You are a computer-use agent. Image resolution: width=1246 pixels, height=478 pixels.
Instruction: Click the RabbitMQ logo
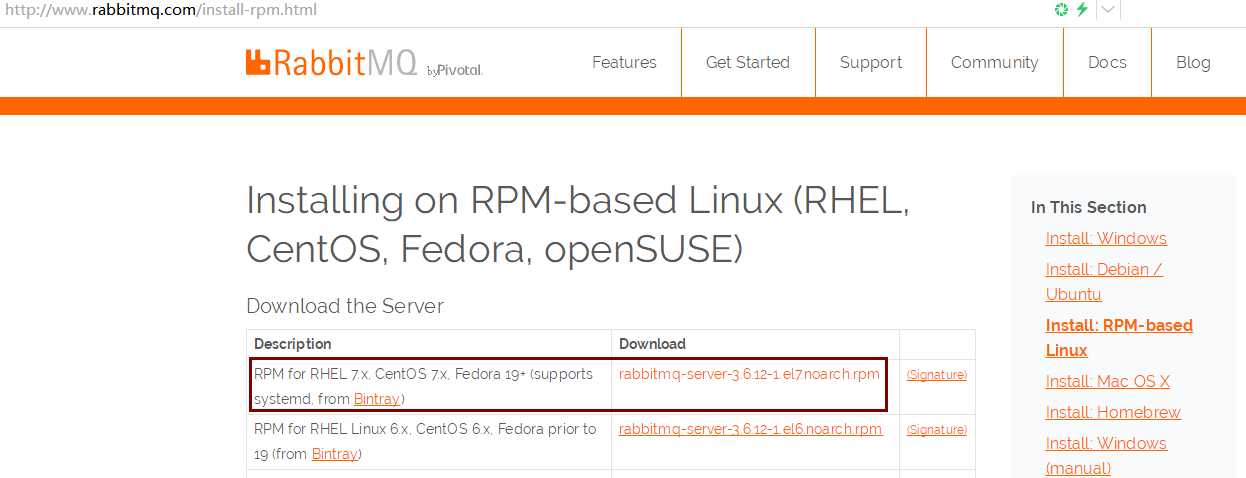(x=331, y=62)
